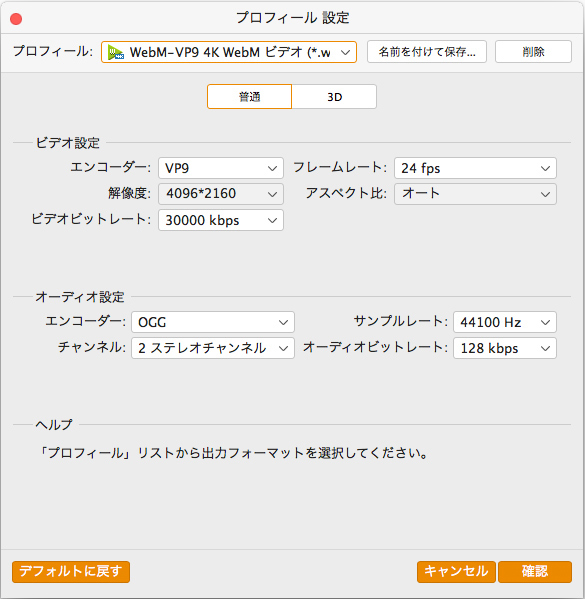Viewport: 585px width, 599px height.
Task: Click the 確認 button
Action: pyautogui.click(x=535, y=571)
